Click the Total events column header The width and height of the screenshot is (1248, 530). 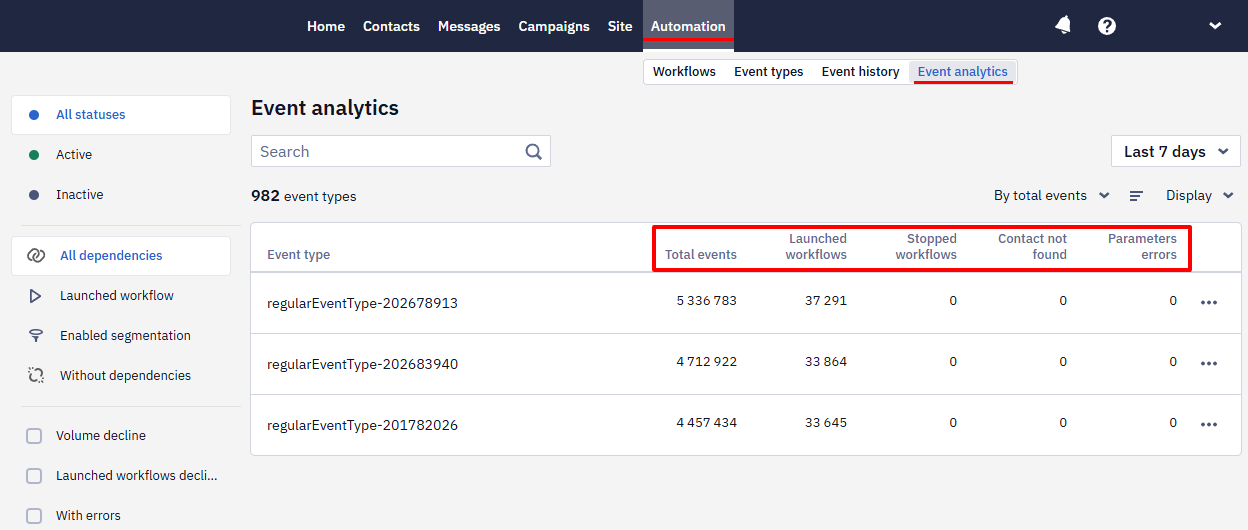point(701,255)
